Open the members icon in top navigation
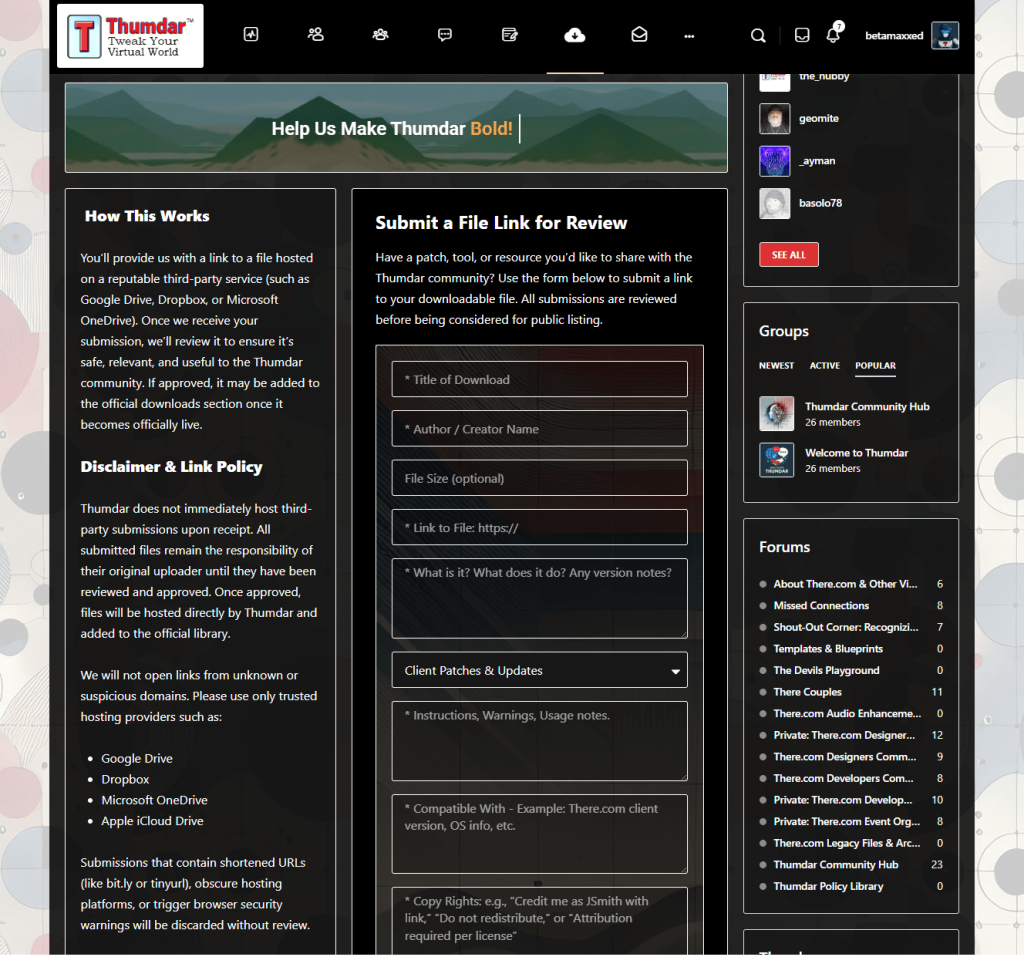The image size is (1024, 957). tap(315, 35)
